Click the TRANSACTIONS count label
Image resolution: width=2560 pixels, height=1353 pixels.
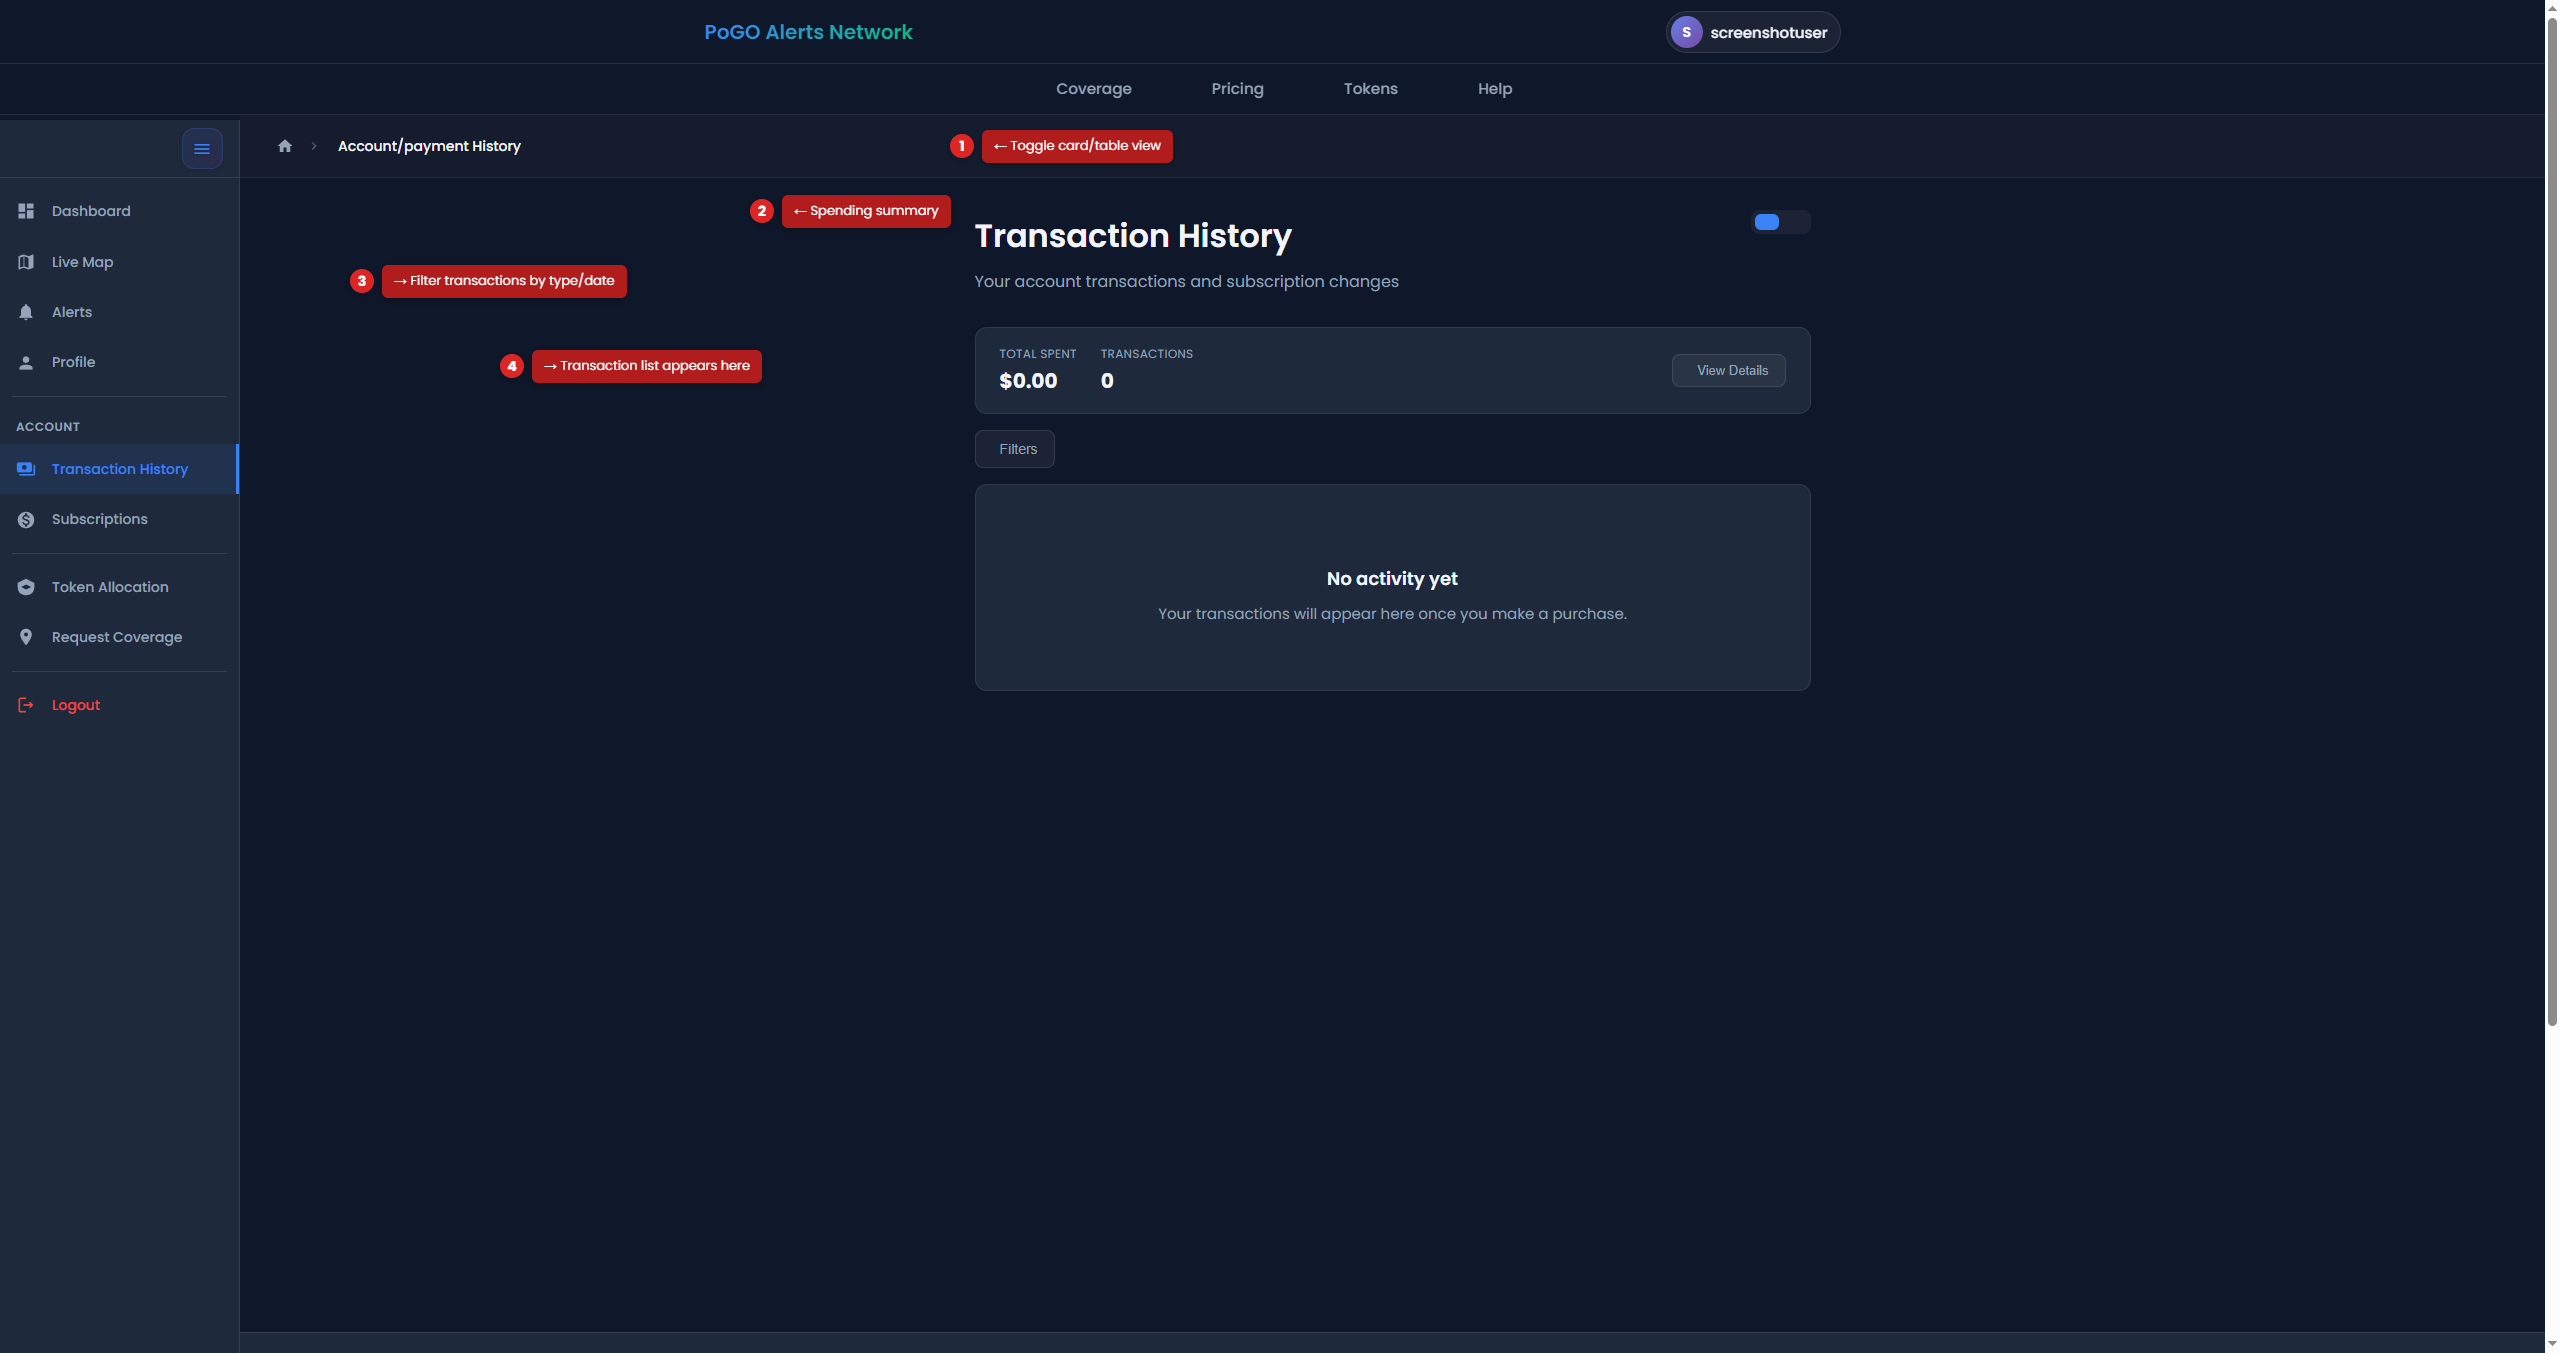pyautogui.click(x=1147, y=354)
